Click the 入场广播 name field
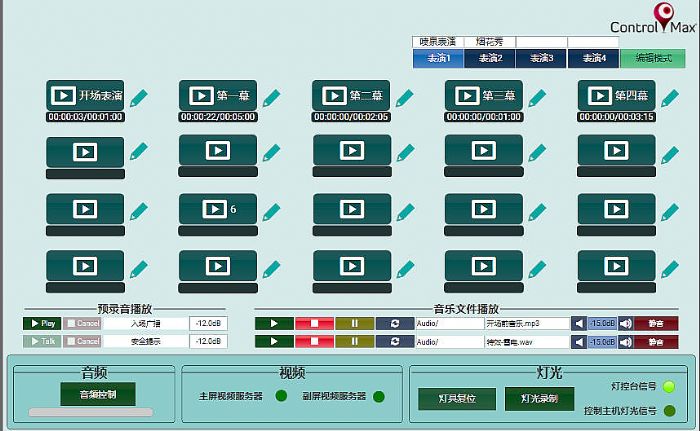This screenshot has height=431, width=700. click(x=146, y=323)
